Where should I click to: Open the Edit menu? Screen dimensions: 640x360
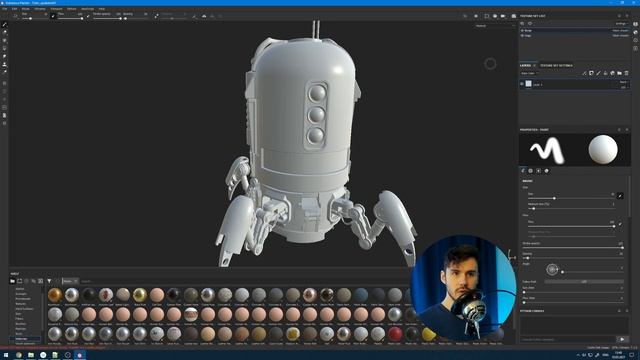14,9
